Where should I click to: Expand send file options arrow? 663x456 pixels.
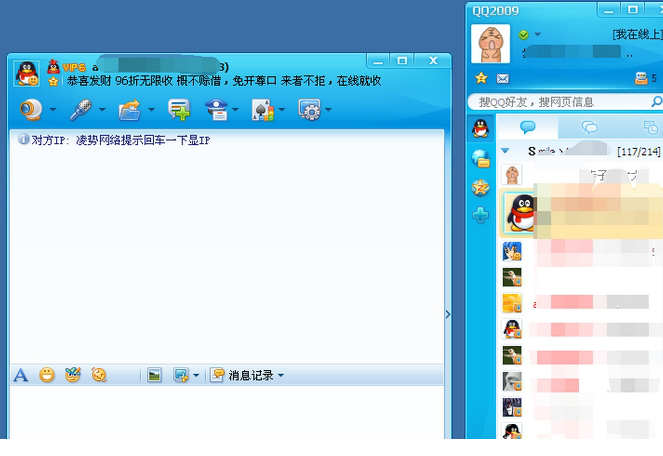(x=151, y=110)
